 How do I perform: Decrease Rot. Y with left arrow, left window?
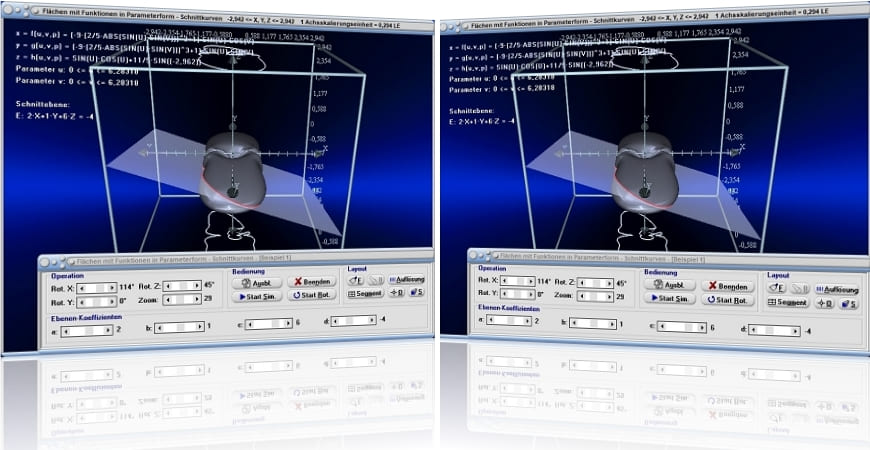(x=82, y=302)
